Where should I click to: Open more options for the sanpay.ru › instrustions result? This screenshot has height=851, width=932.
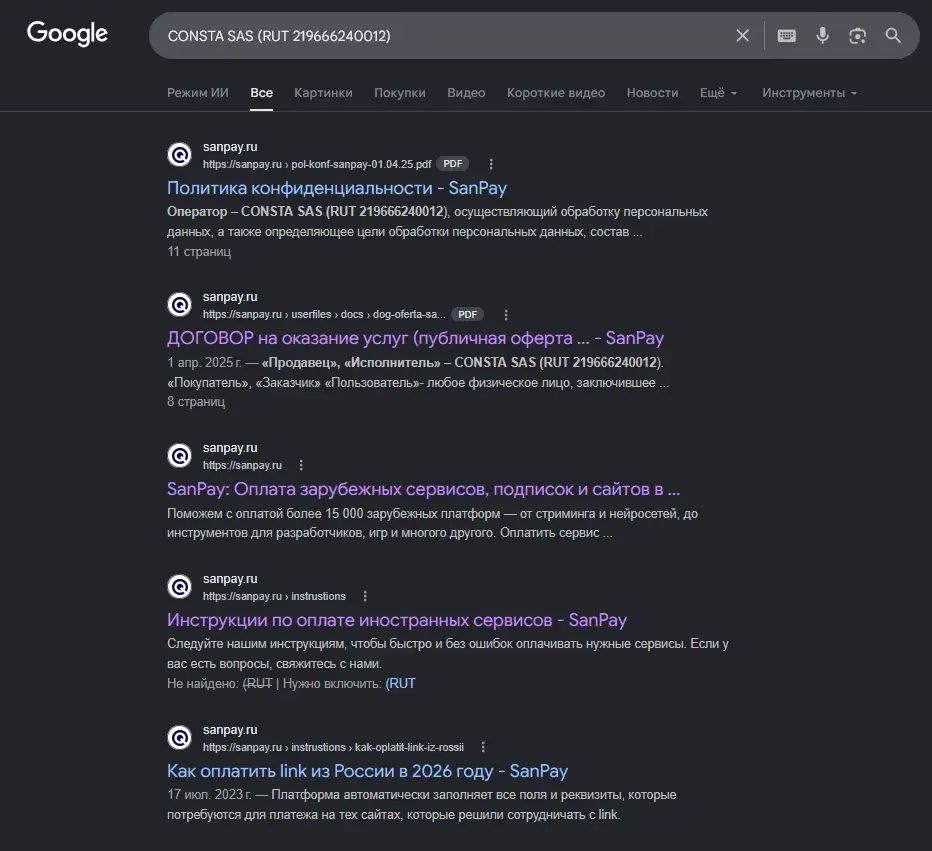point(365,596)
